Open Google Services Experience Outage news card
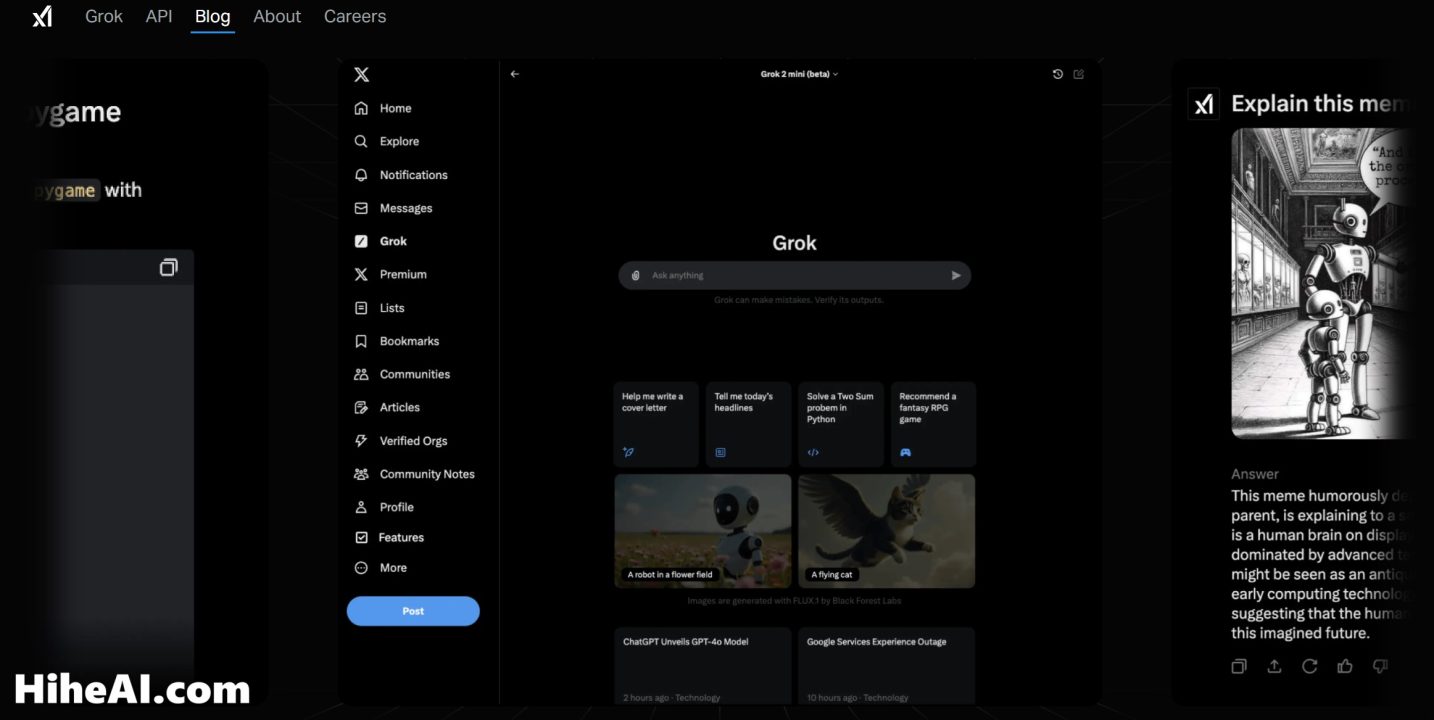This screenshot has width=1434, height=720. 887,667
